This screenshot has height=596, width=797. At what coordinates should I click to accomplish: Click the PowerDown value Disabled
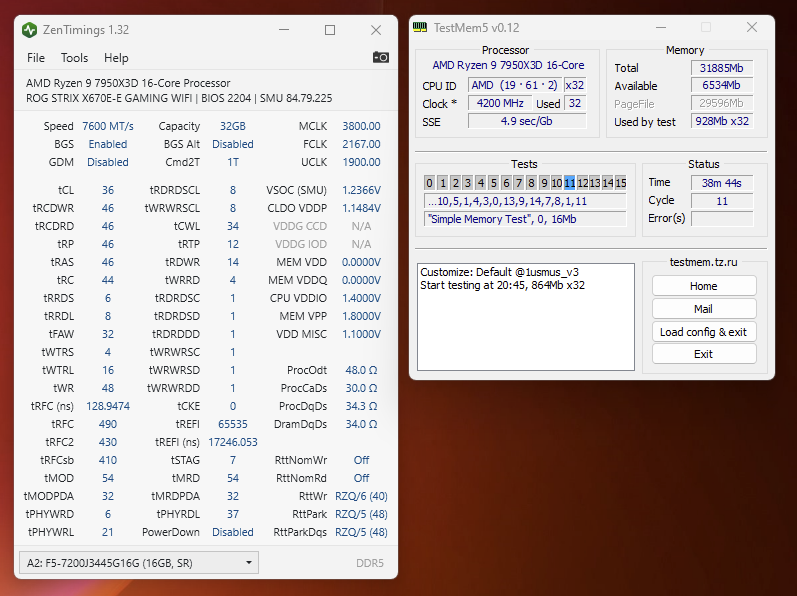point(233,532)
